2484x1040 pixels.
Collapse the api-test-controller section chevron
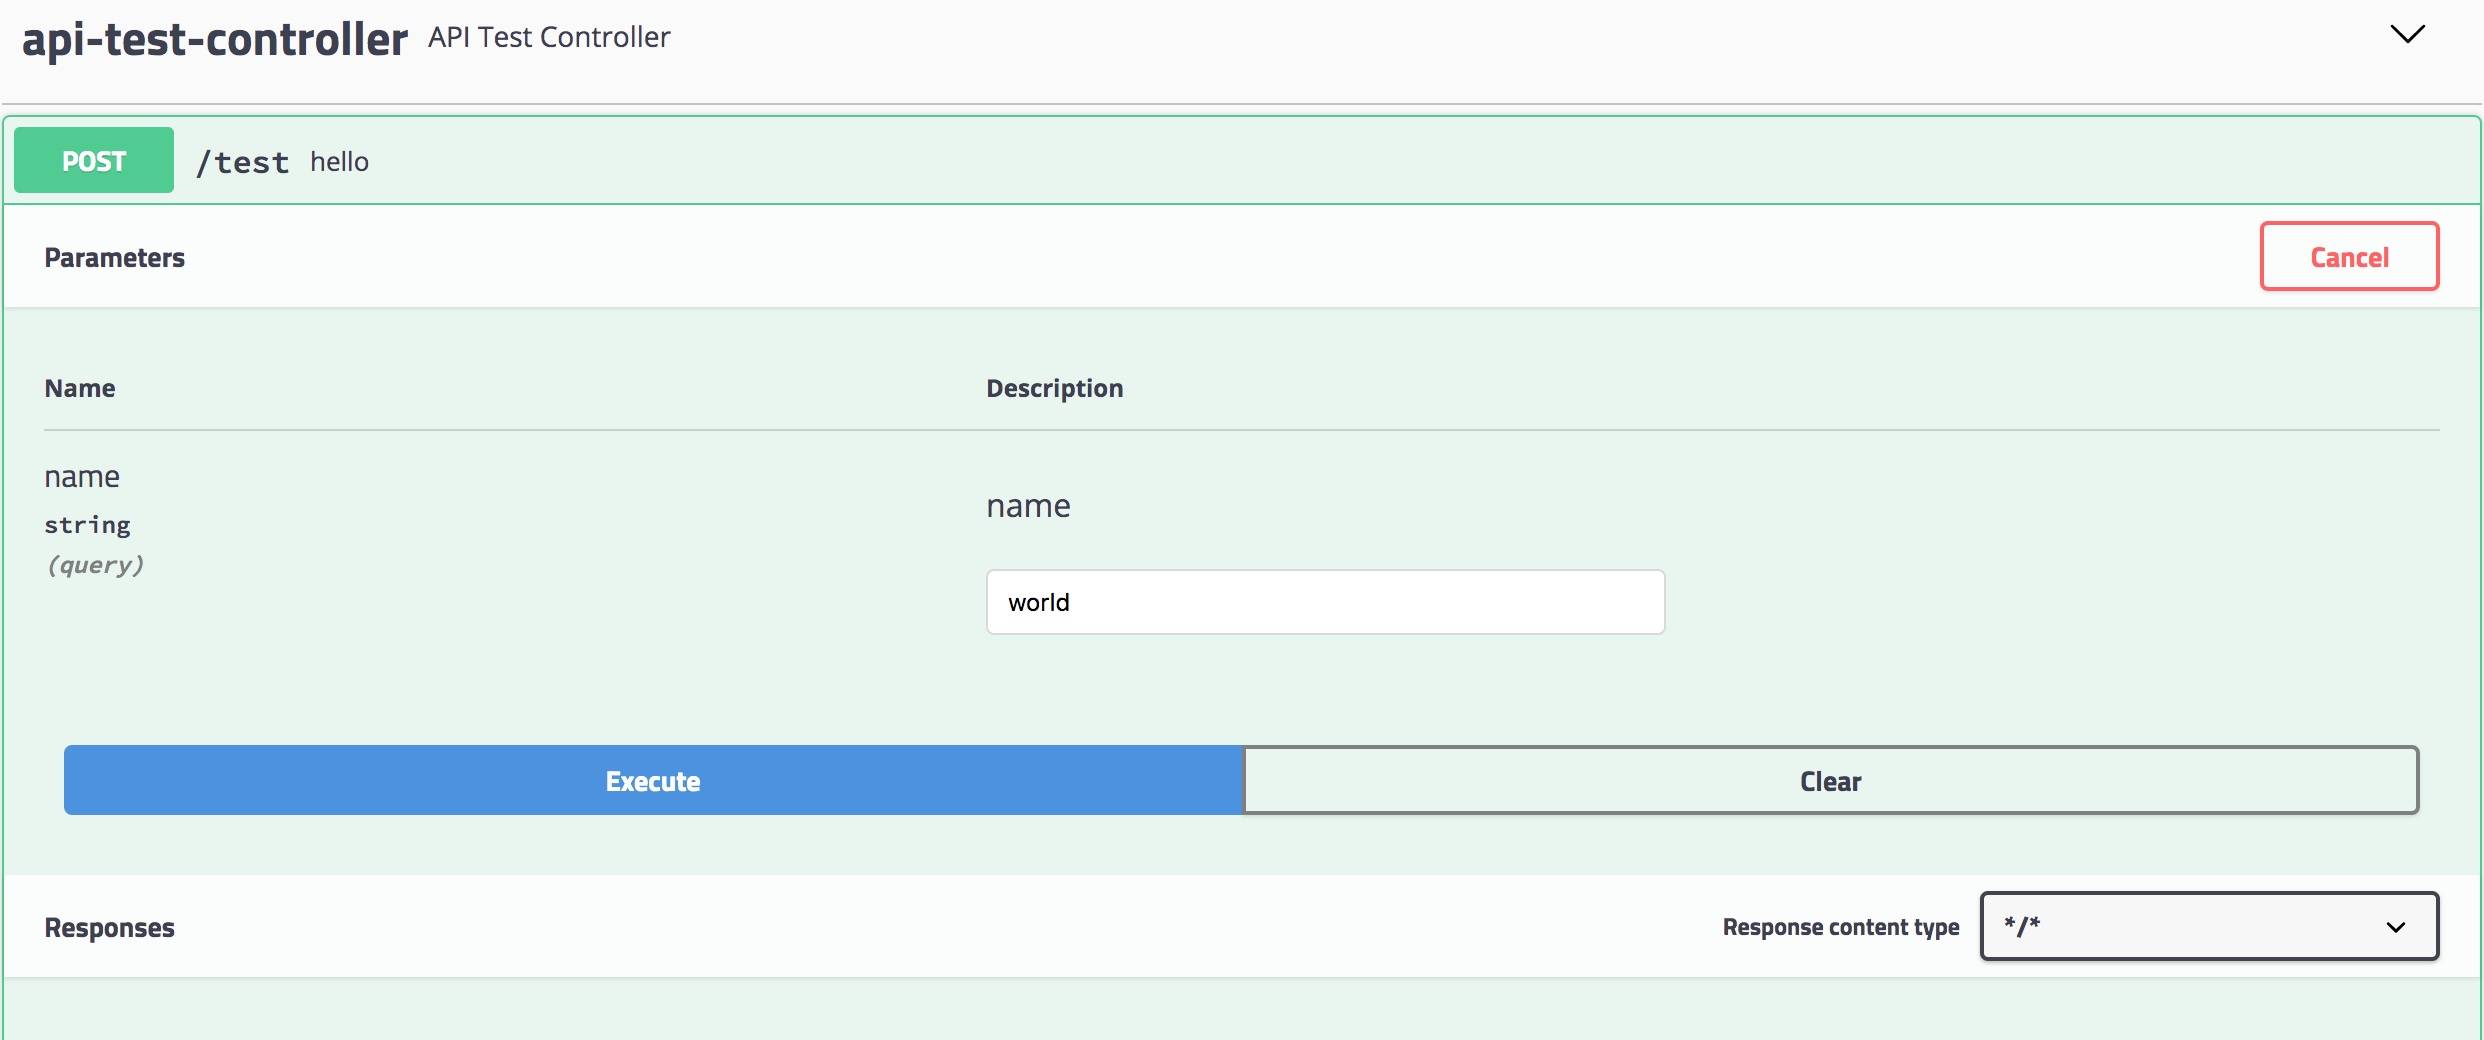point(2407,35)
